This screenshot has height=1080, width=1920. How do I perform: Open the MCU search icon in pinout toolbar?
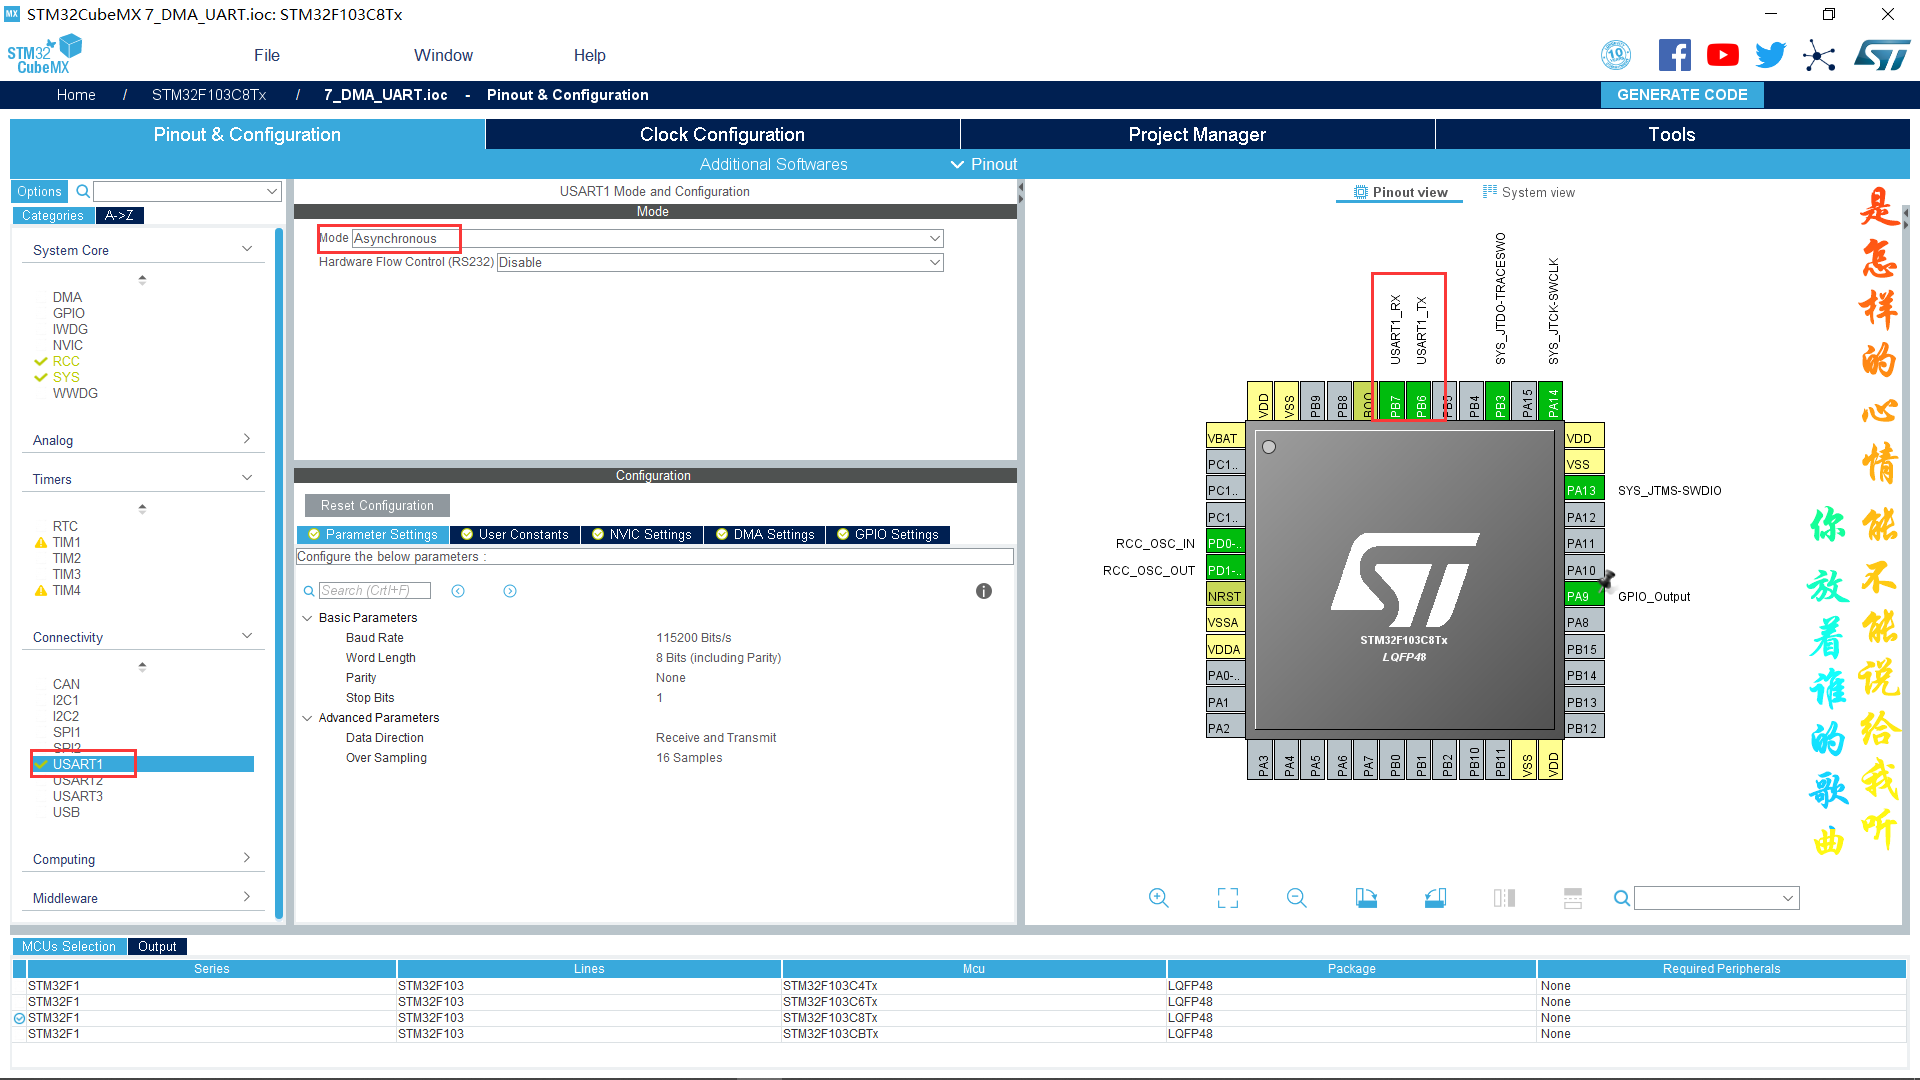pyautogui.click(x=1621, y=898)
